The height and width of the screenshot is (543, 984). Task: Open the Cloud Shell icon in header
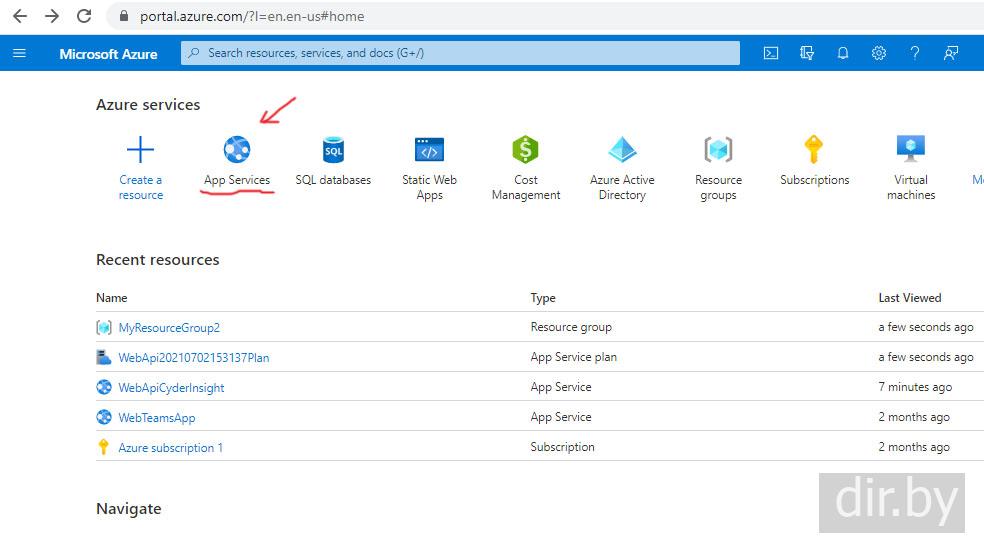coord(771,53)
